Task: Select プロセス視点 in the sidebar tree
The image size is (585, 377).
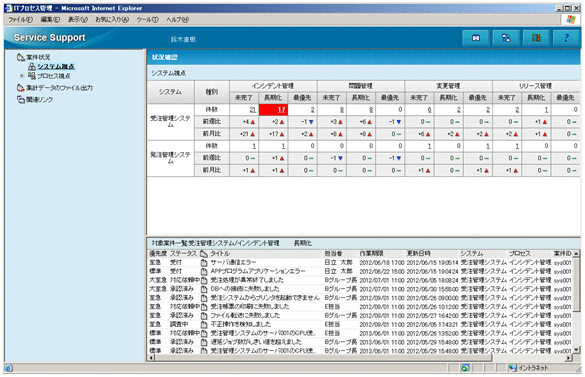Action: [54, 76]
